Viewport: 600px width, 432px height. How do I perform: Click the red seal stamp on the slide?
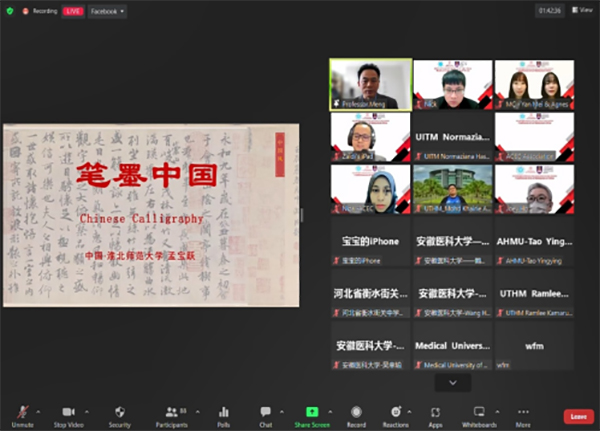(x=280, y=155)
